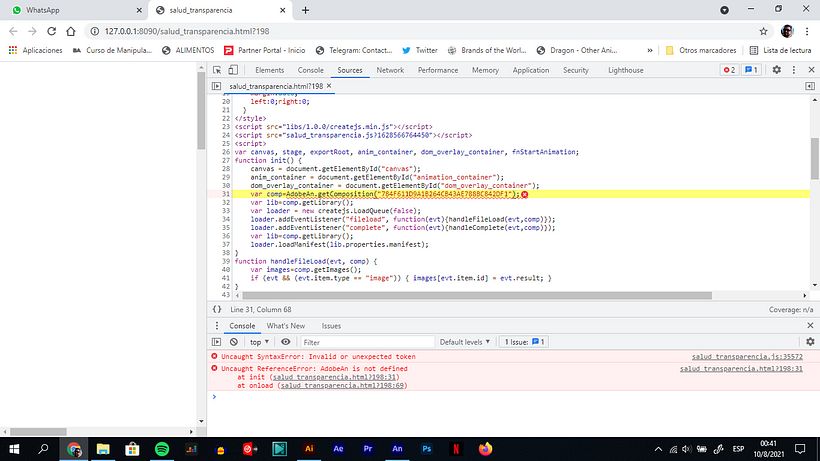Focus the console Filter field
The image size is (820, 461).
(x=367, y=342)
